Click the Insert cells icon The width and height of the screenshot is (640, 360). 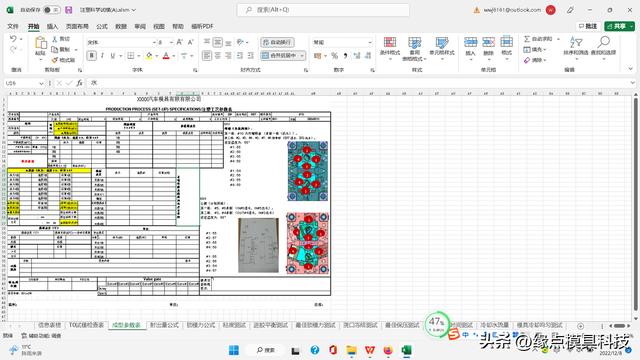point(470,42)
